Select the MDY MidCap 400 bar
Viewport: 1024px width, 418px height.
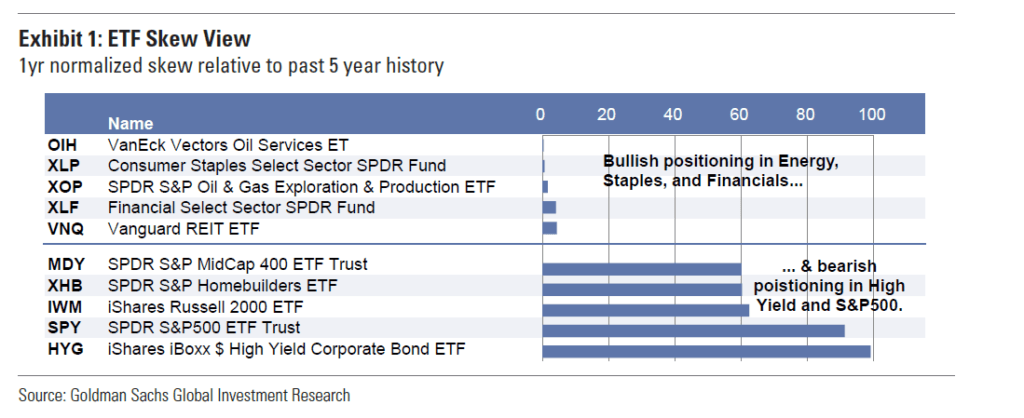[x=641, y=268]
